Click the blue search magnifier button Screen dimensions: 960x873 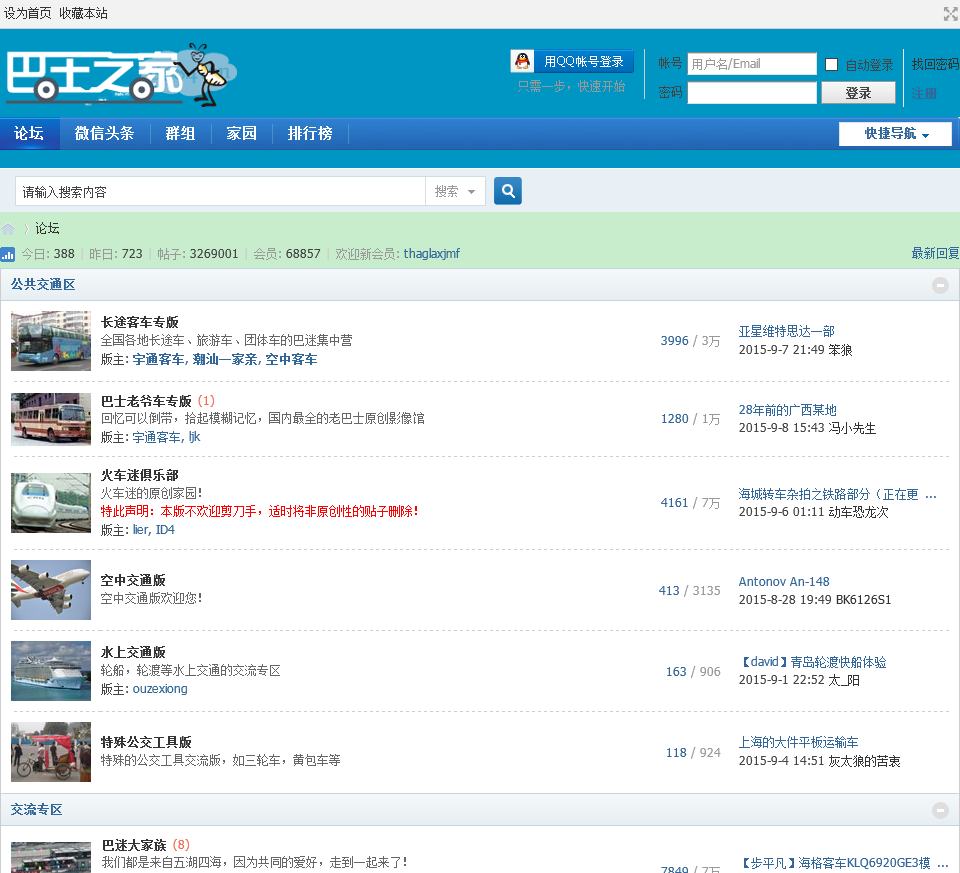click(508, 191)
